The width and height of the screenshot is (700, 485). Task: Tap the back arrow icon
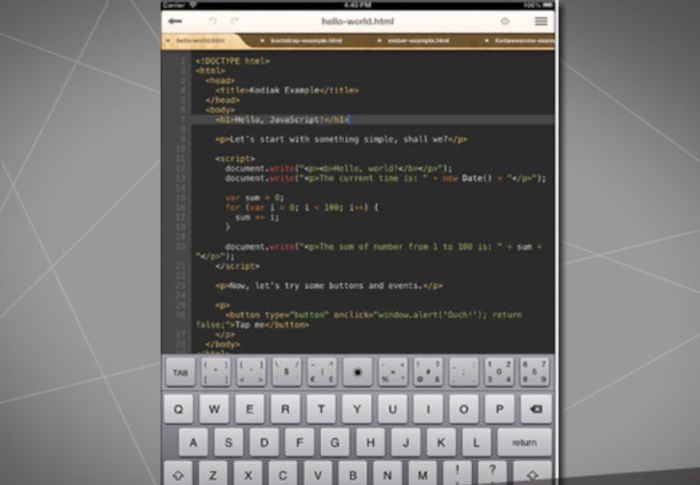[x=175, y=21]
